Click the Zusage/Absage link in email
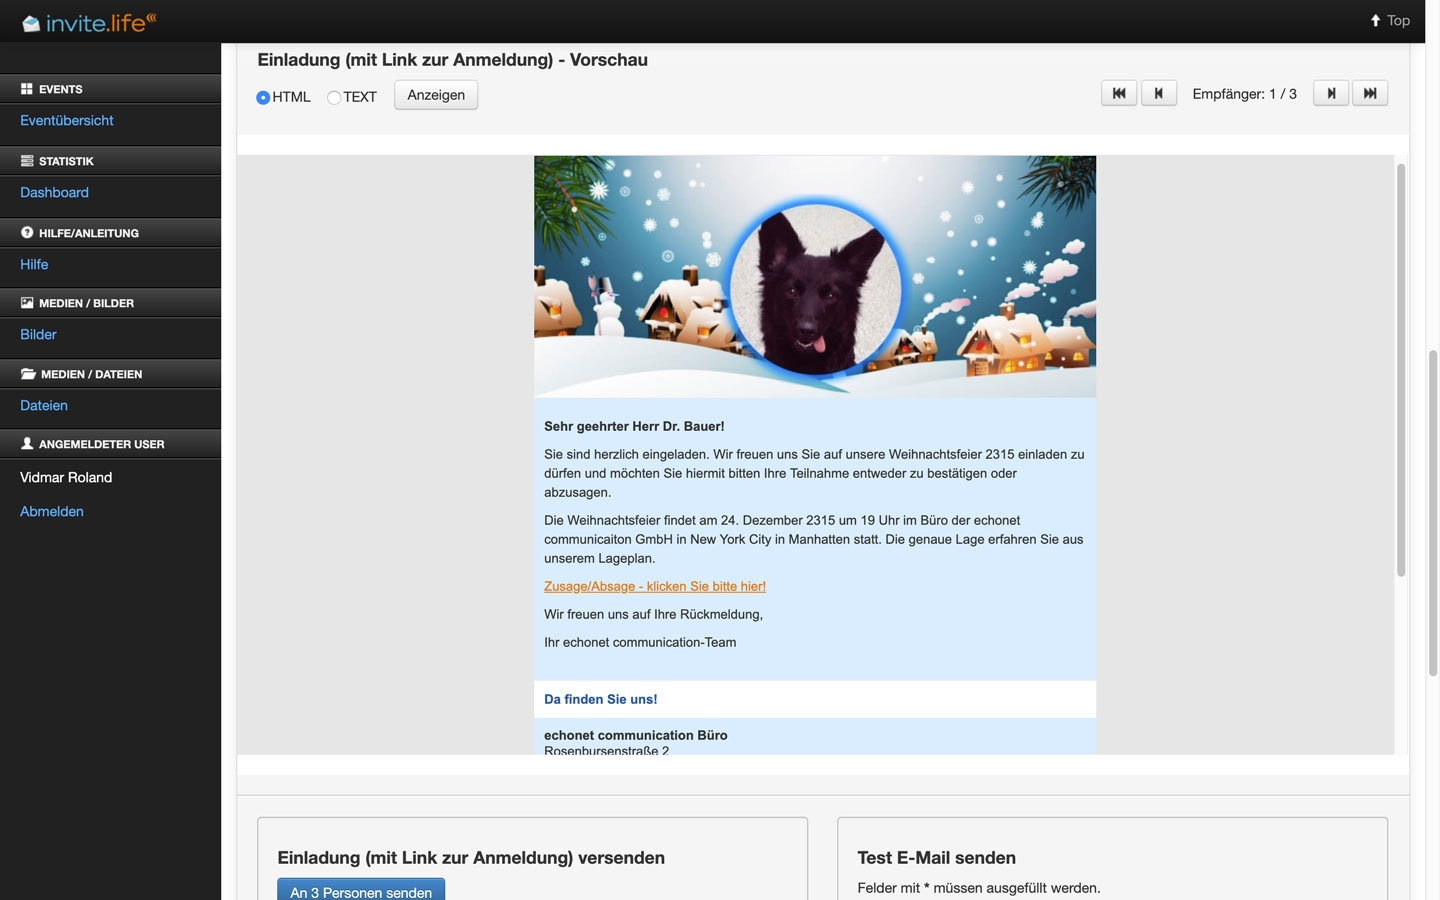 (x=655, y=586)
